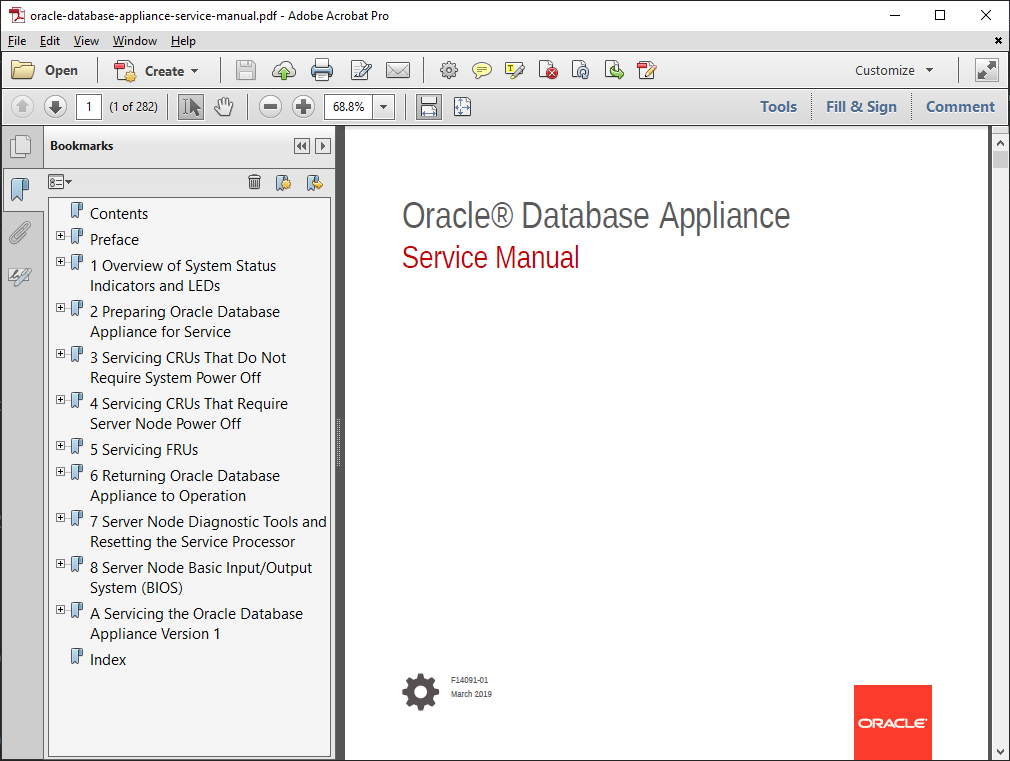Open 8 Server Node Basic Input/Output System bookmark
Viewport: 1010px width, 761px height.
tap(201, 577)
